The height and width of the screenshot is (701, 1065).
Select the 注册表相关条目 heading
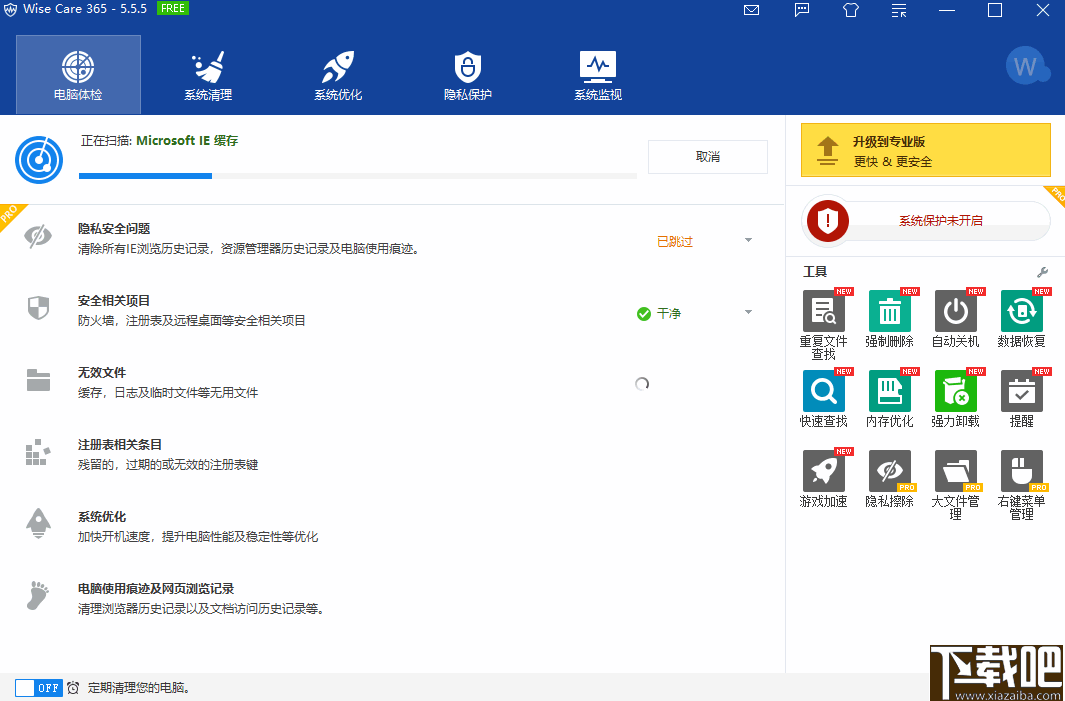pyautogui.click(x=120, y=445)
